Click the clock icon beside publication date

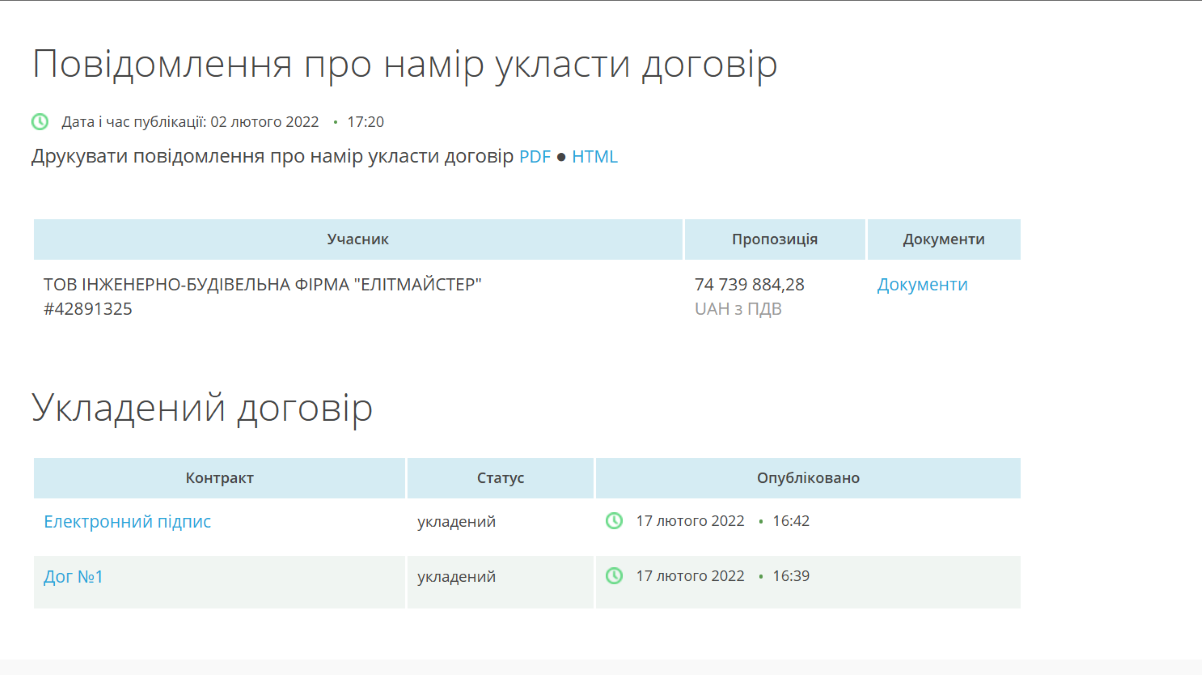pyautogui.click(x=40, y=122)
